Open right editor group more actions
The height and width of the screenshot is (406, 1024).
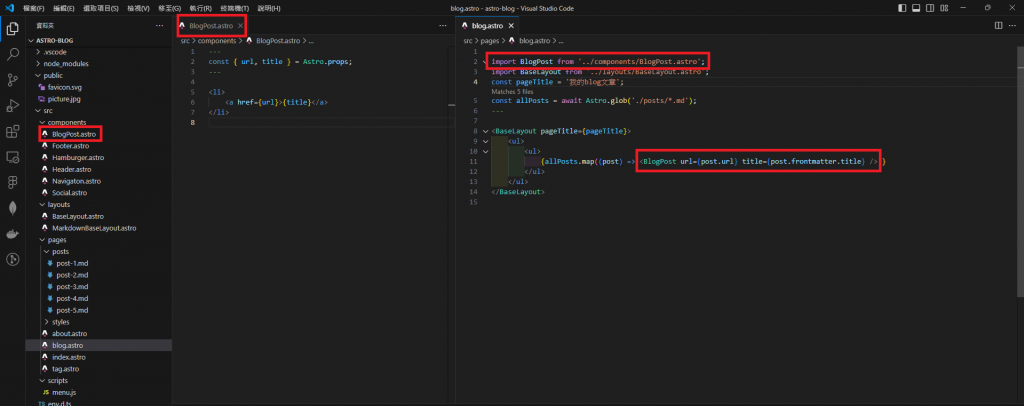tap(1013, 25)
